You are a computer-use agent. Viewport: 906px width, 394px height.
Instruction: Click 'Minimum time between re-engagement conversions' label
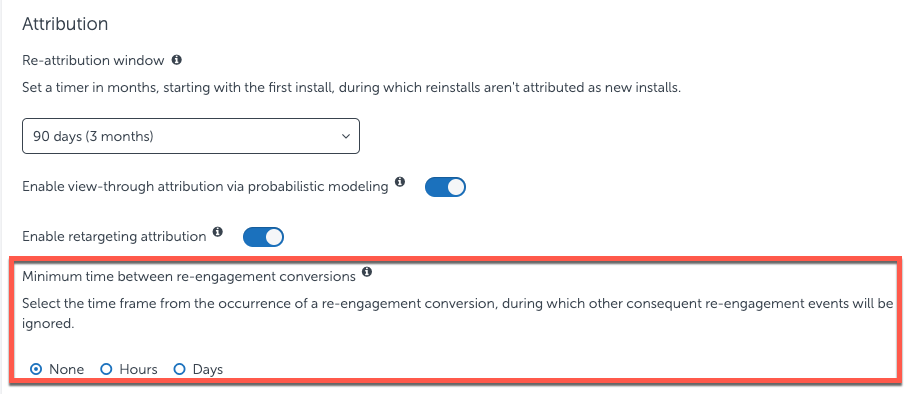point(189,277)
